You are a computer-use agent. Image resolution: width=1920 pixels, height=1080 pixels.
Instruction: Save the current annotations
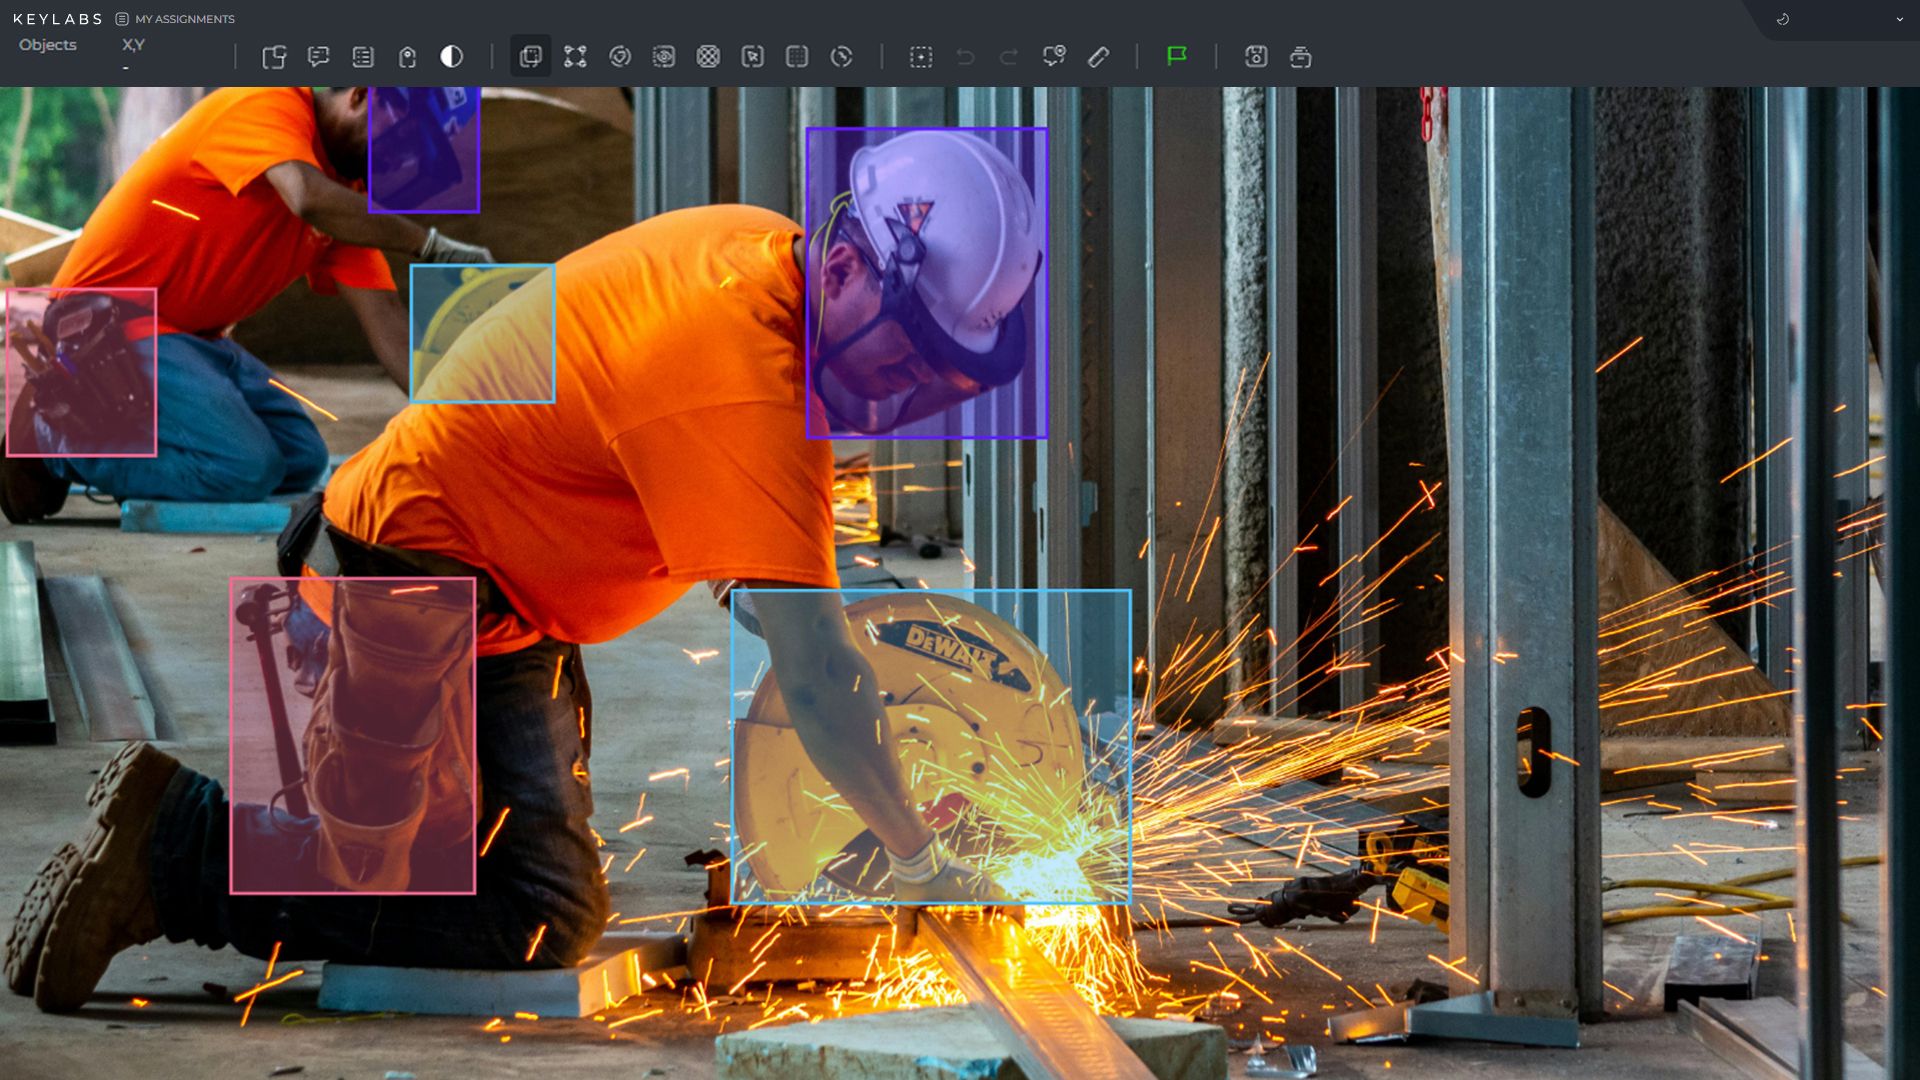pos(1256,57)
